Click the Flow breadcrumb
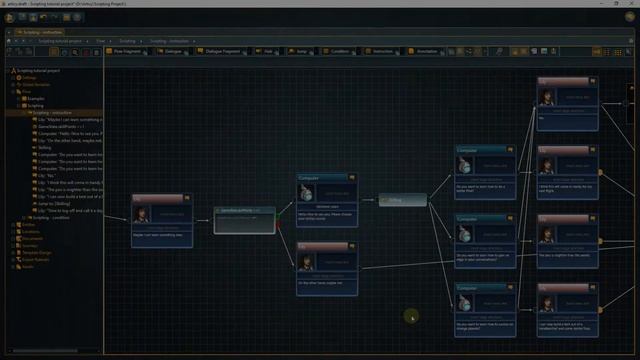The image size is (640, 360). 100,41
